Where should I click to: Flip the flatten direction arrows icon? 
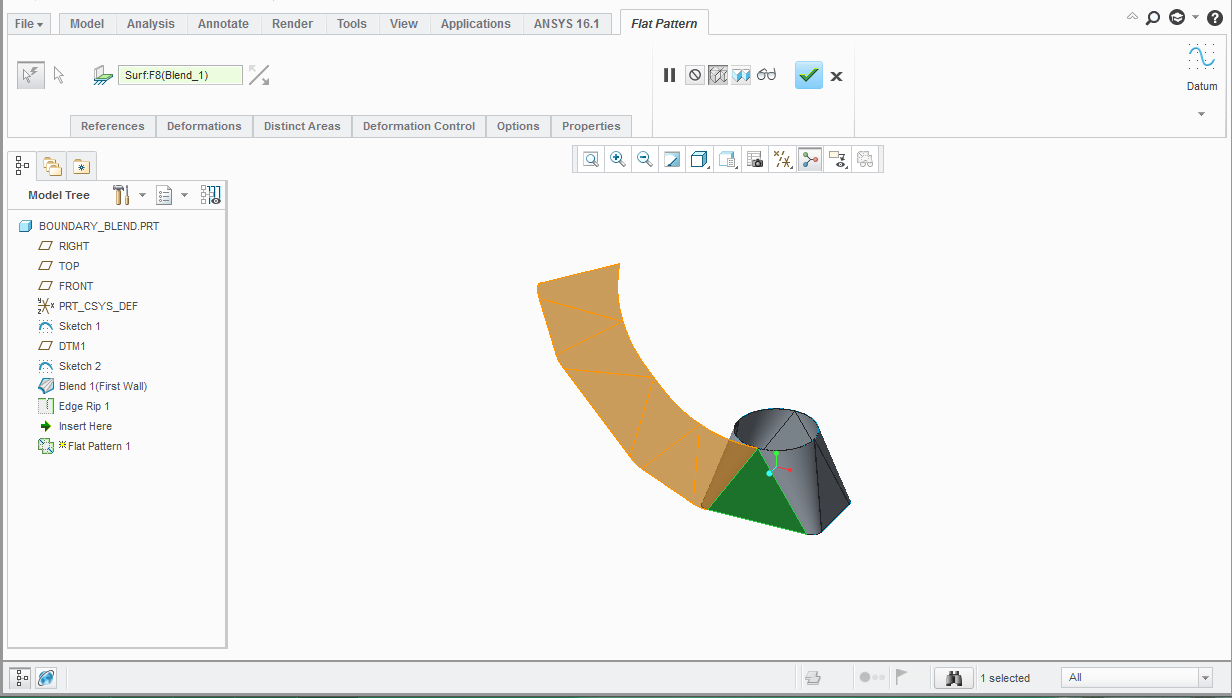(259, 75)
